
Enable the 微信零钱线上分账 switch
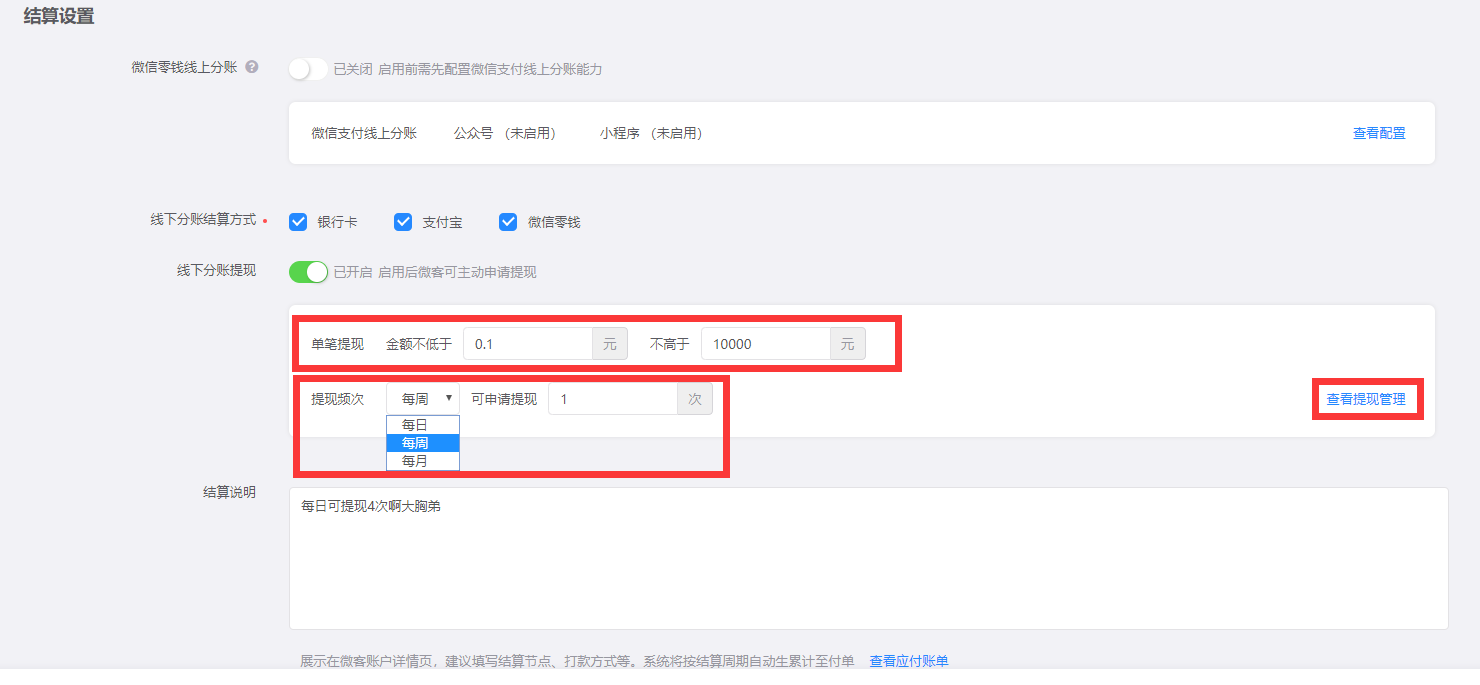(308, 69)
